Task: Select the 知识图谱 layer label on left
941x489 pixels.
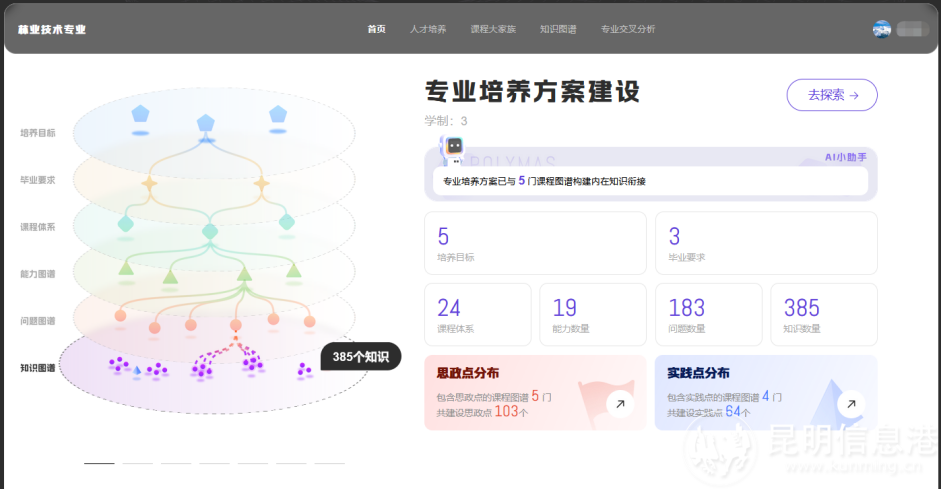Action: (x=38, y=367)
